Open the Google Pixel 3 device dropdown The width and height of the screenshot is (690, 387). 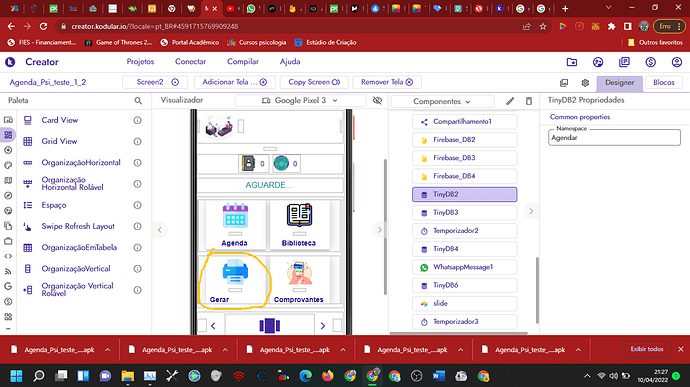[x=300, y=100]
